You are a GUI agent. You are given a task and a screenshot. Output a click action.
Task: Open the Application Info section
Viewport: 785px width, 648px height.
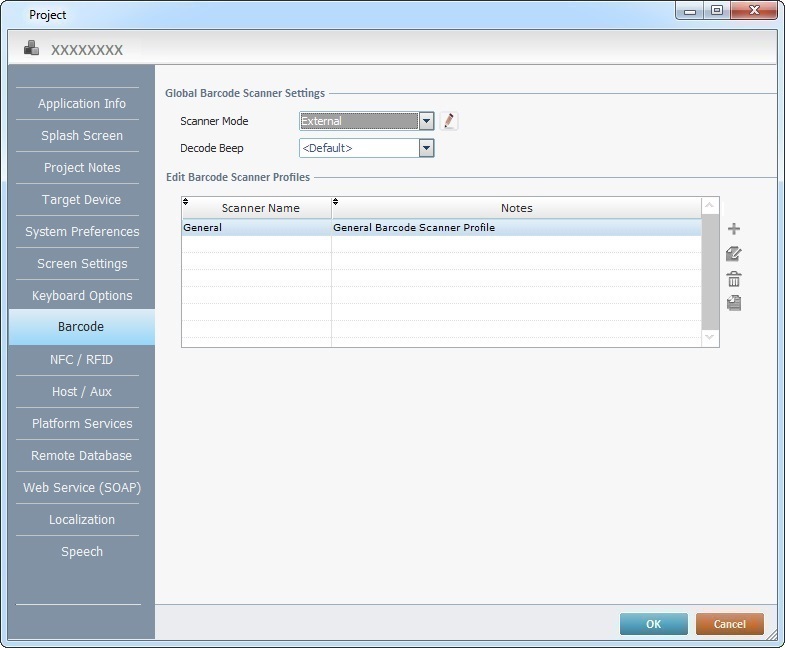click(82, 104)
